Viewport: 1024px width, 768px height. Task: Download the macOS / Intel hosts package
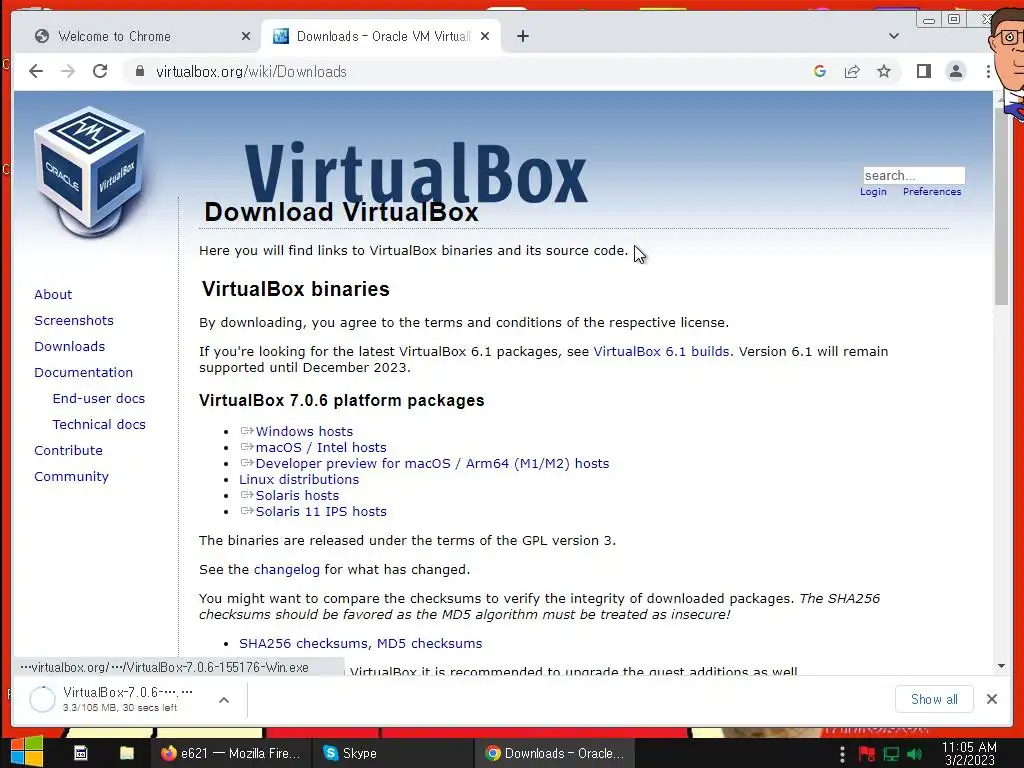tap(321, 447)
